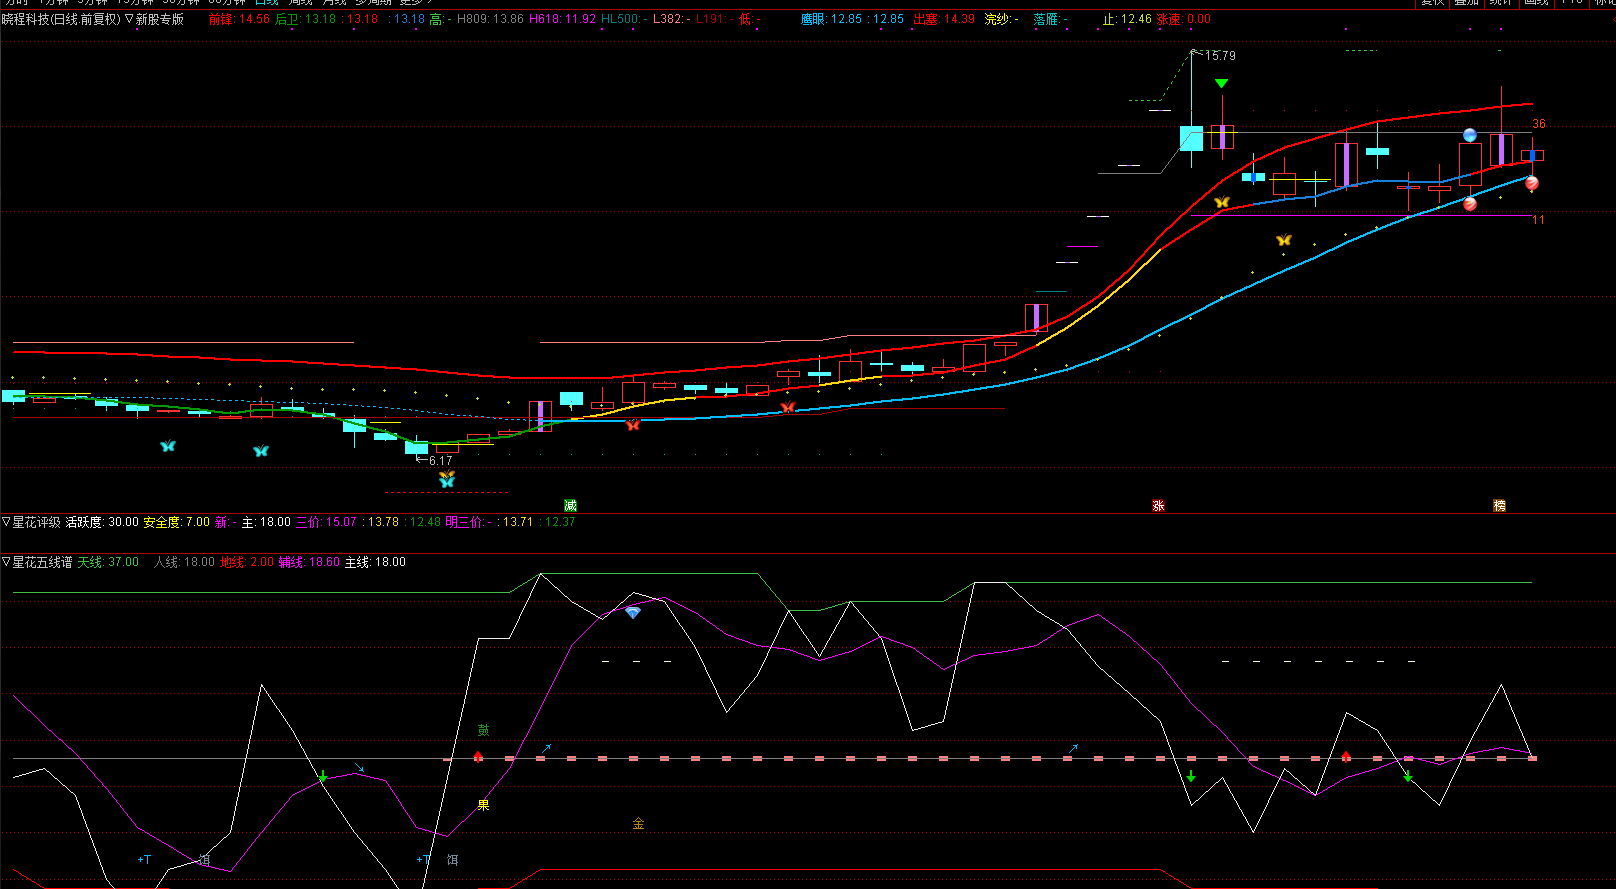Click the 地线: 2.00 value

pyautogui.click(x=246, y=562)
